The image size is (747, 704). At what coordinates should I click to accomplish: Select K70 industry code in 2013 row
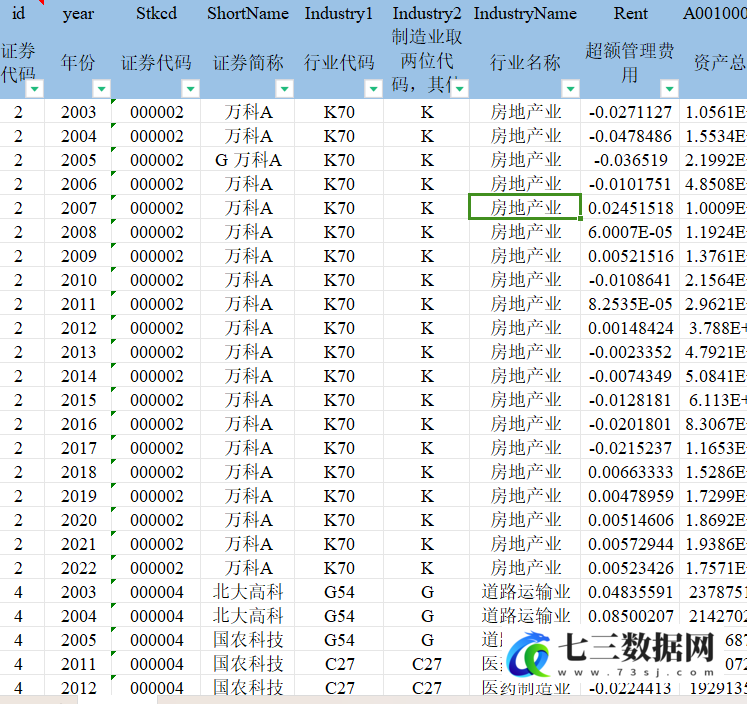click(339, 352)
